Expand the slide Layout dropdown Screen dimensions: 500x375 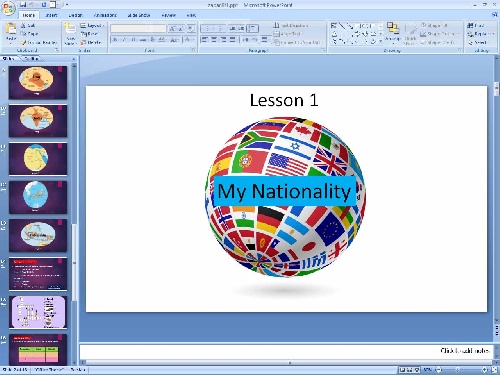point(92,25)
